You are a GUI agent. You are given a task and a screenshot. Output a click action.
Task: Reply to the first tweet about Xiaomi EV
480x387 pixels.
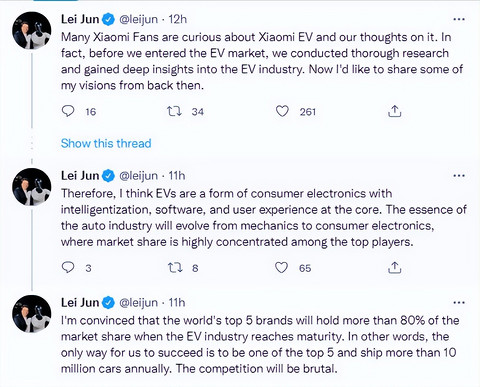pyautogui.click(x=68, y=111)
